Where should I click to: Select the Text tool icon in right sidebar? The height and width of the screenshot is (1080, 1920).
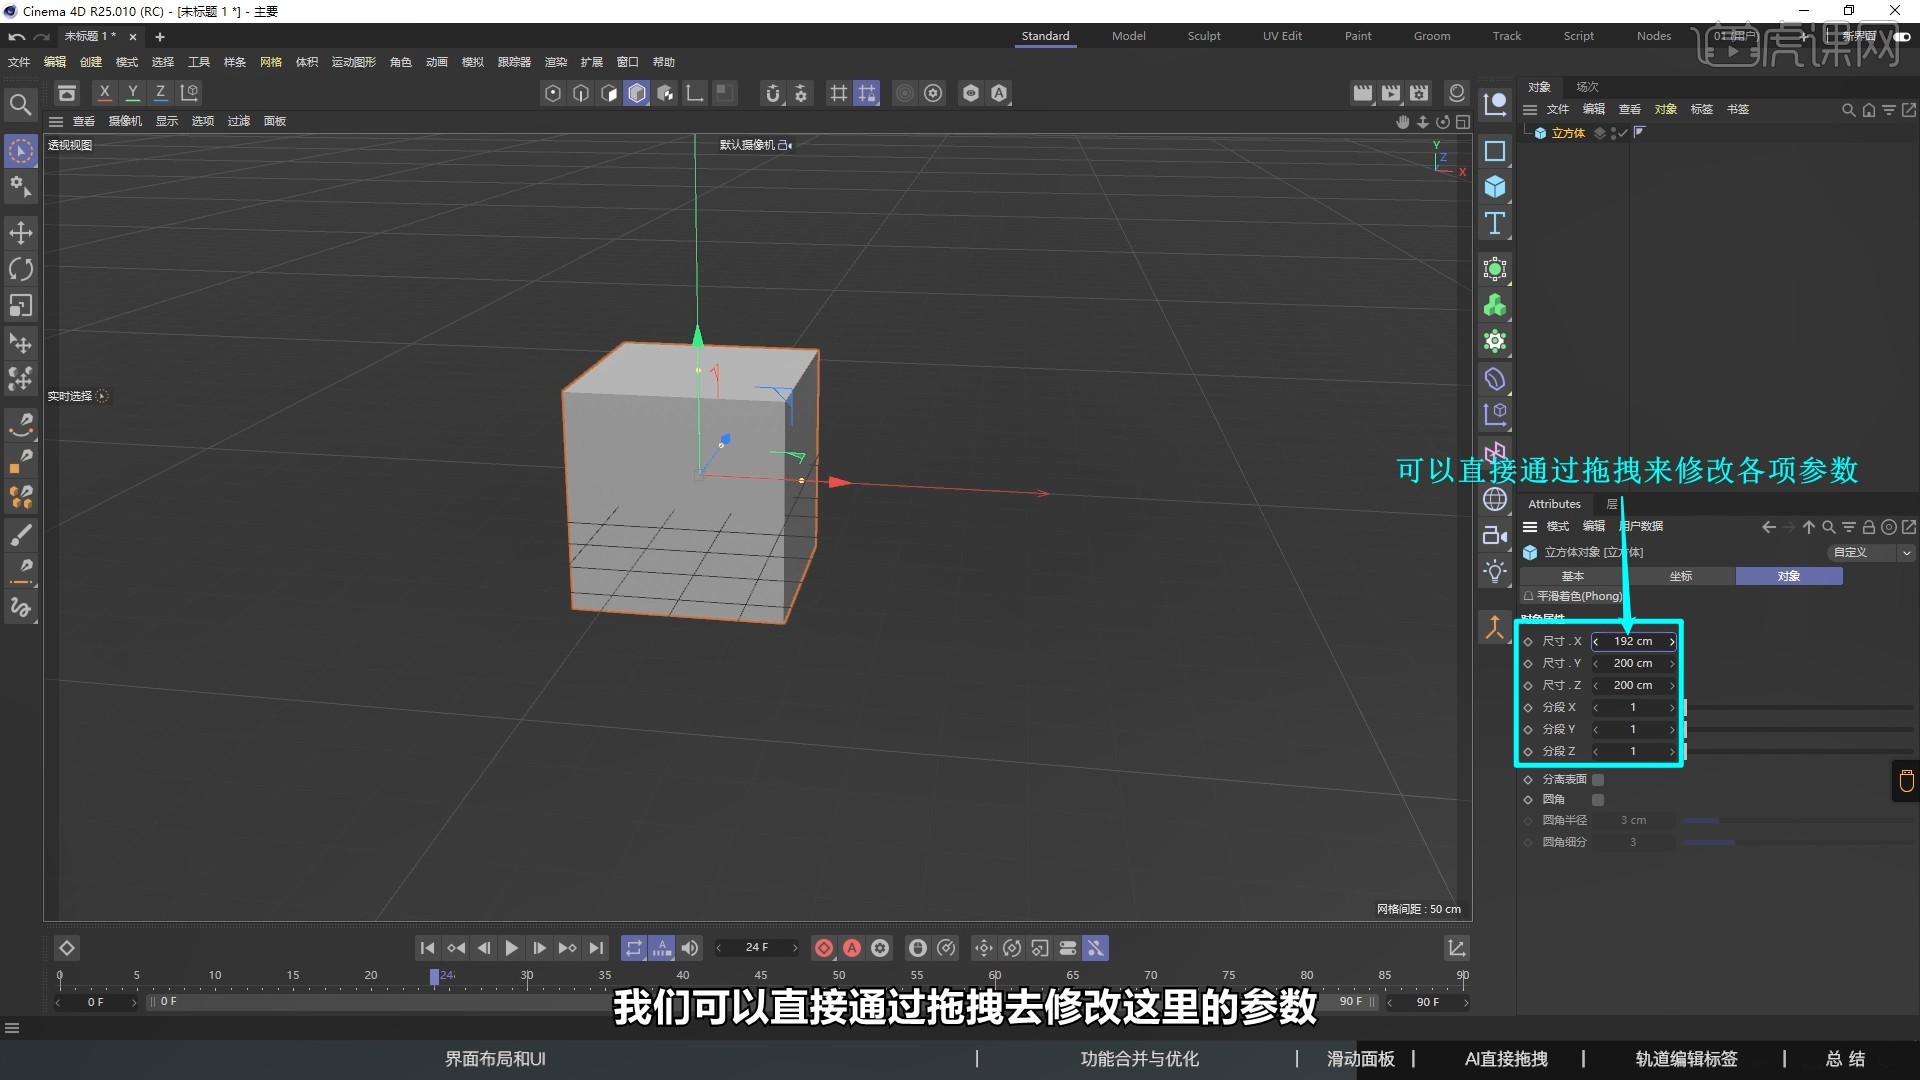pos(1495,224)
